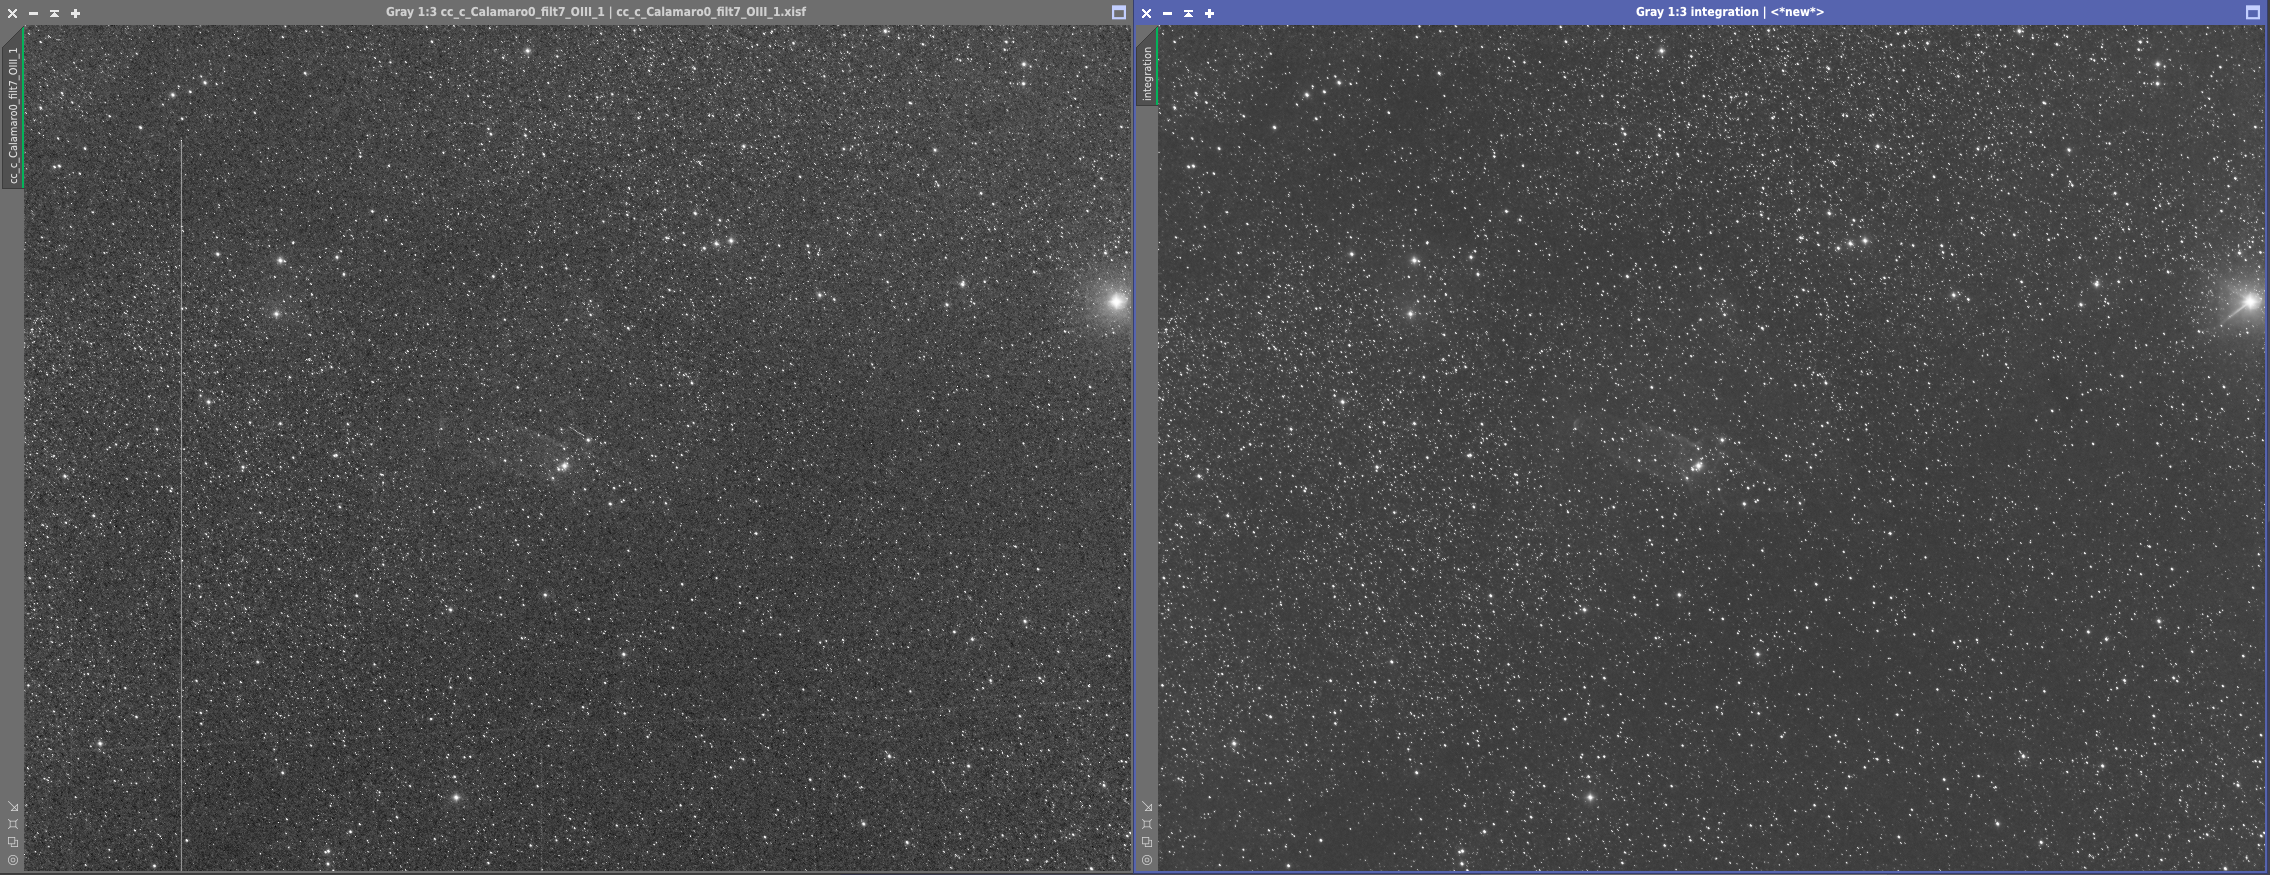Screen dimensions: 2270x875
Task: Click the diagonal arrow icon in the Calamaro OIII window
Action: tap(13, 807)
